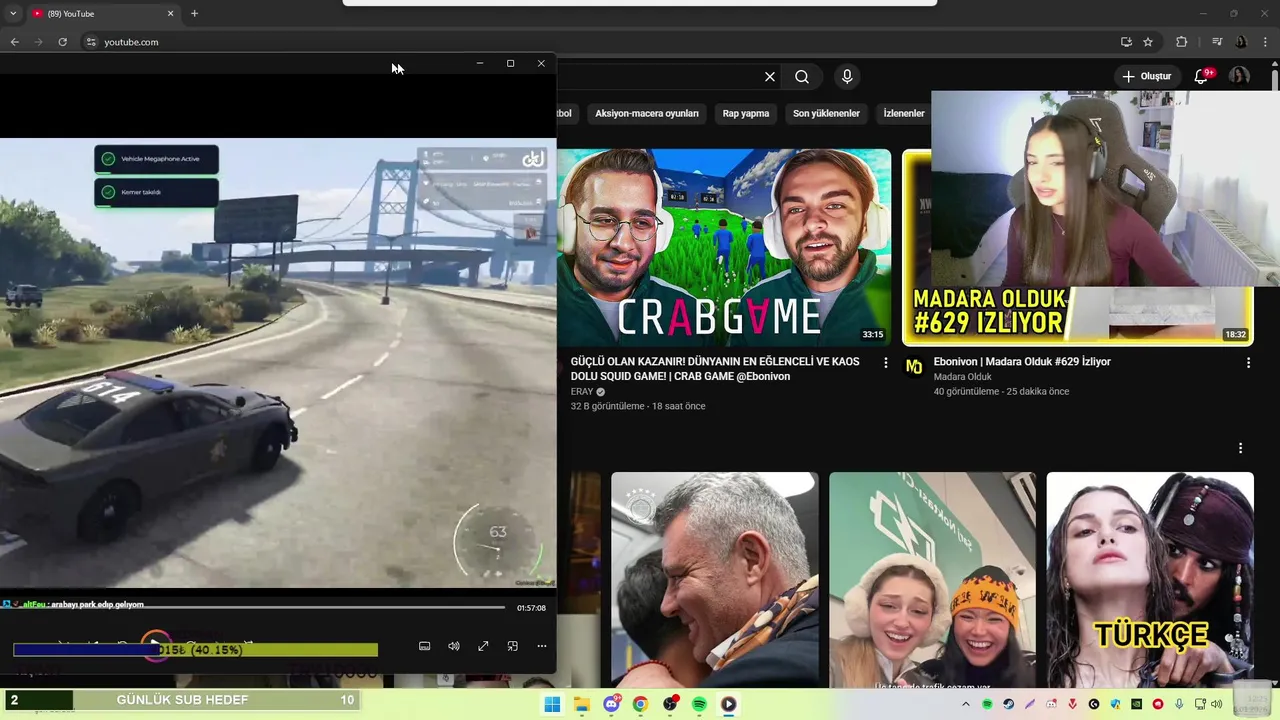Bookmark this page with the star icon

(1148, 42)
